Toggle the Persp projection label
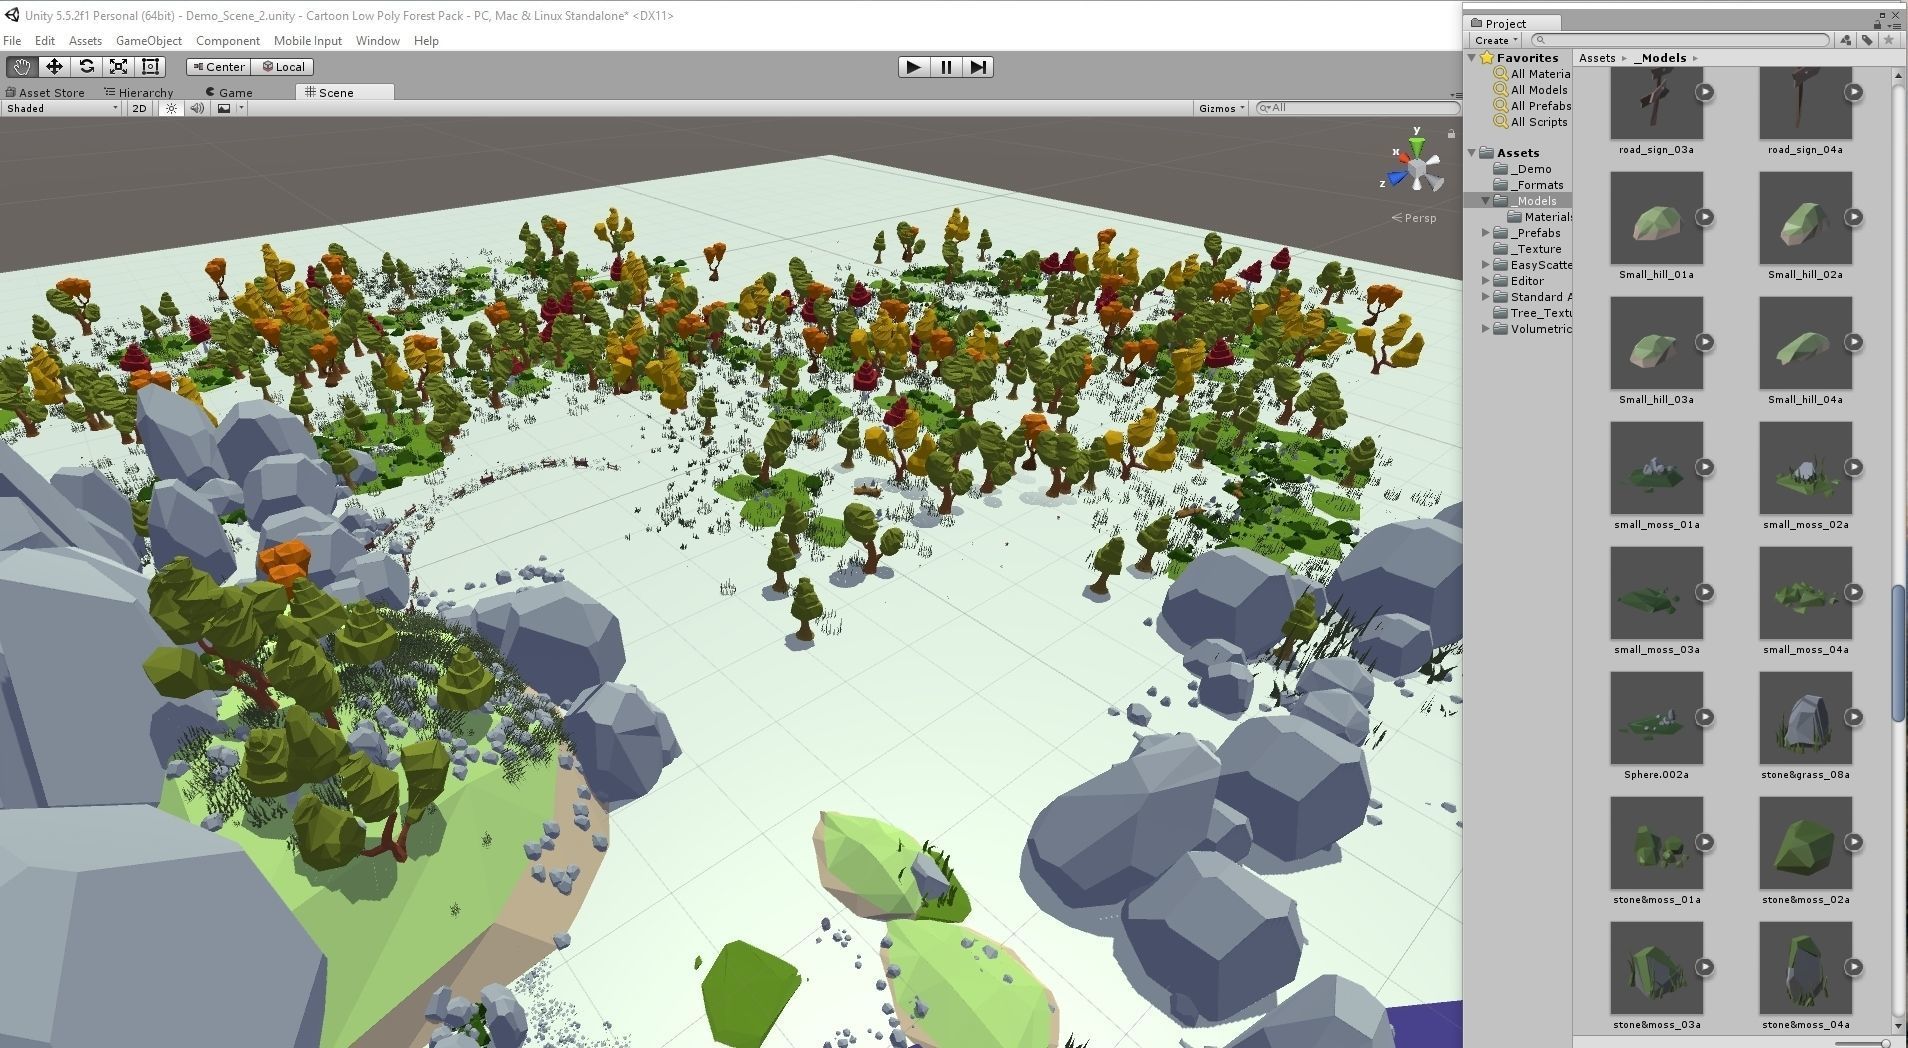The height and width of the screenshot is (1048, 1908). [1414, 218]
